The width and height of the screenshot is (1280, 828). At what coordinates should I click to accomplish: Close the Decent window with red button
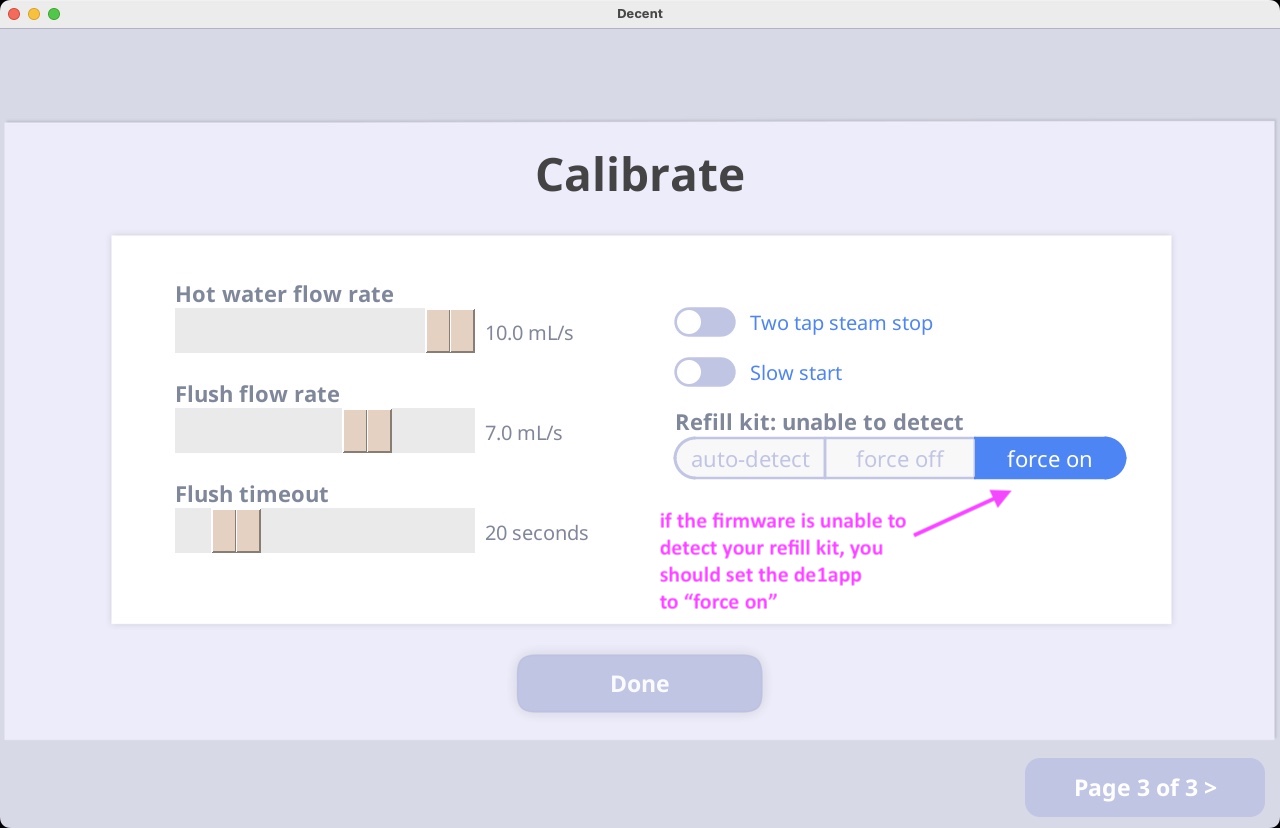[x=14, y=14]
